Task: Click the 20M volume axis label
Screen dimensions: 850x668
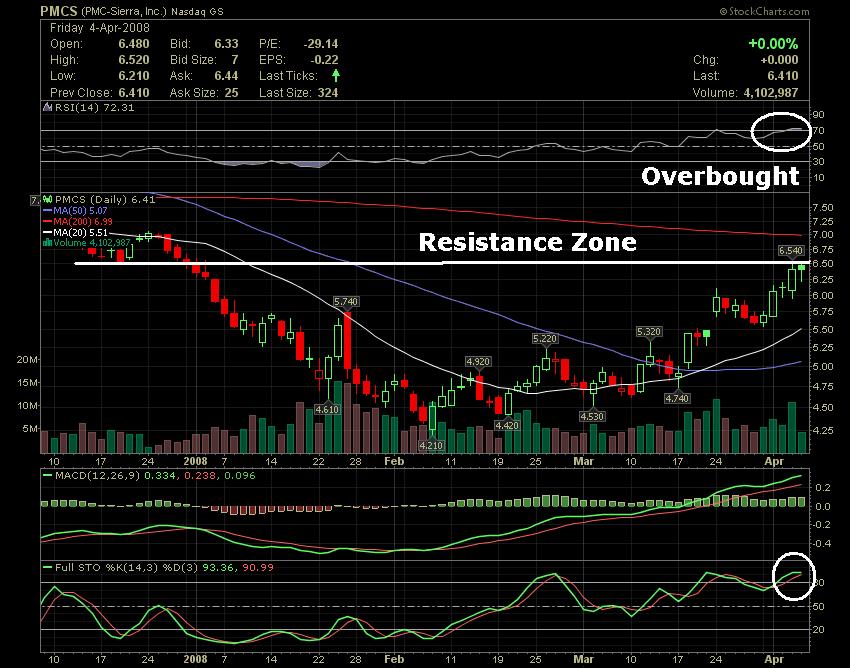Action: [27, 360]
